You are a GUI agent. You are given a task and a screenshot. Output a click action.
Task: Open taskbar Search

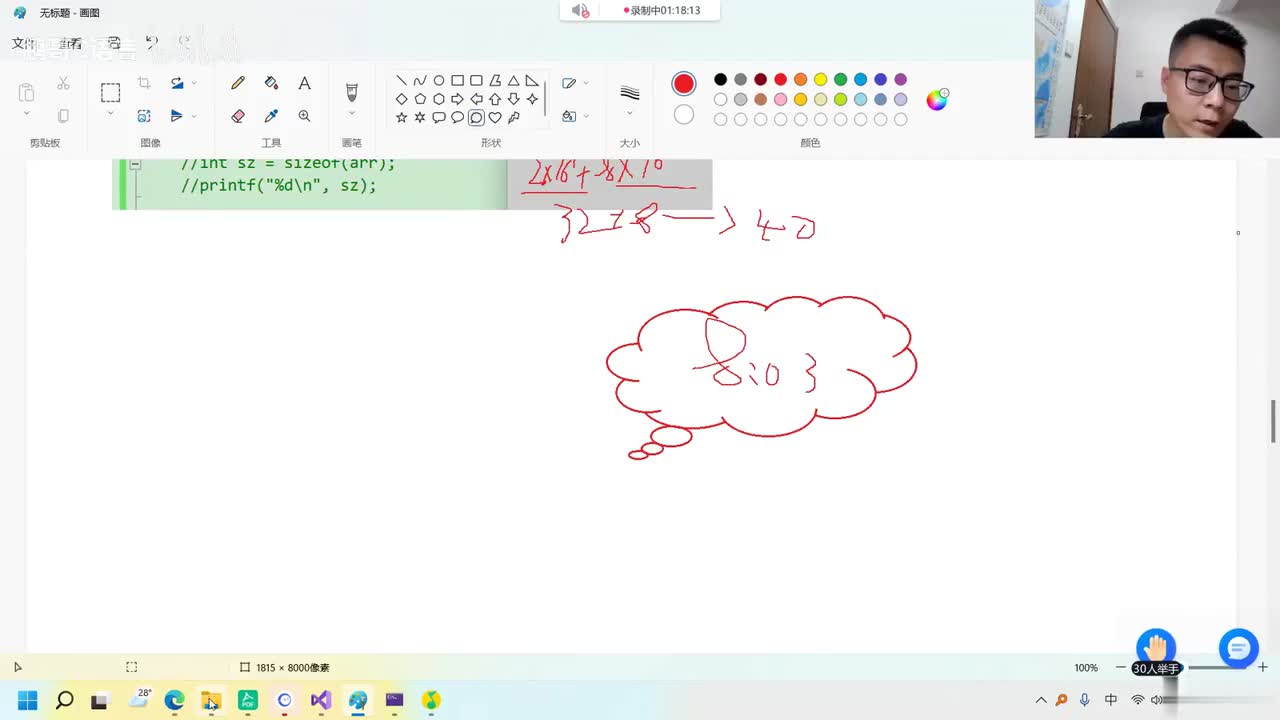pyautogui.click(x=64, y=700)
